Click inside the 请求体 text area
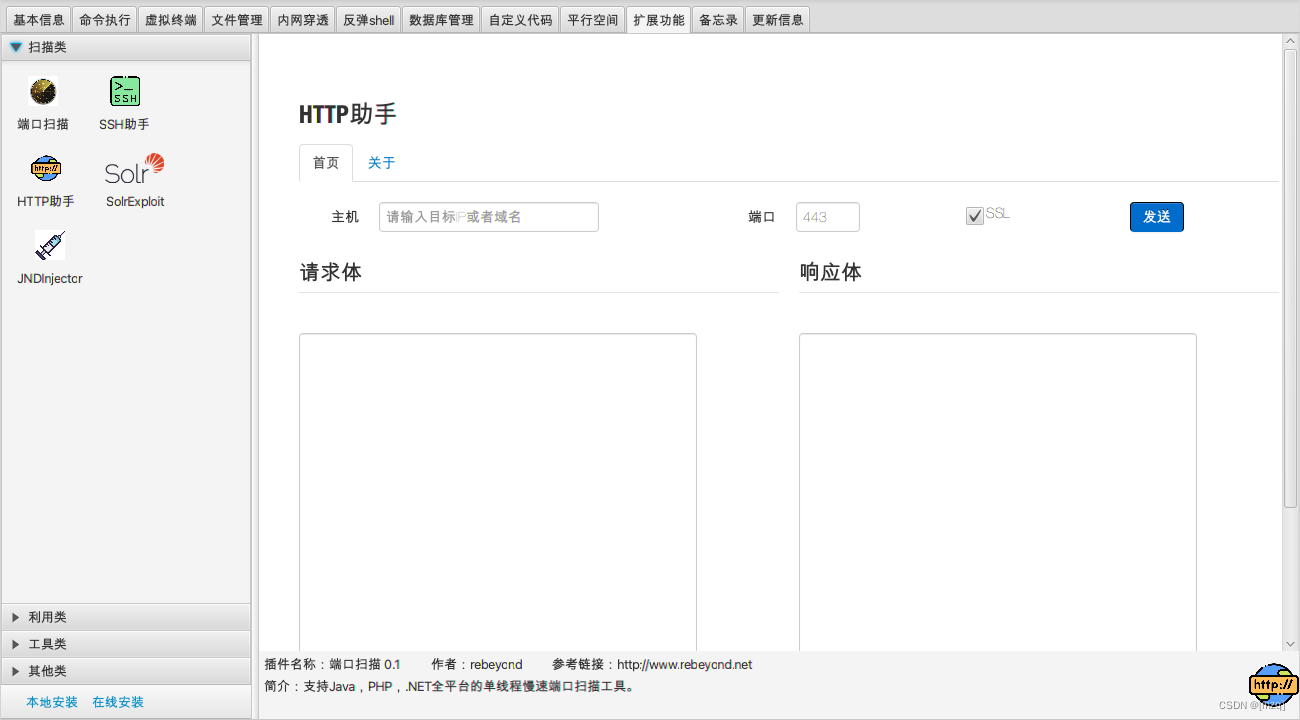 [498, 492]
